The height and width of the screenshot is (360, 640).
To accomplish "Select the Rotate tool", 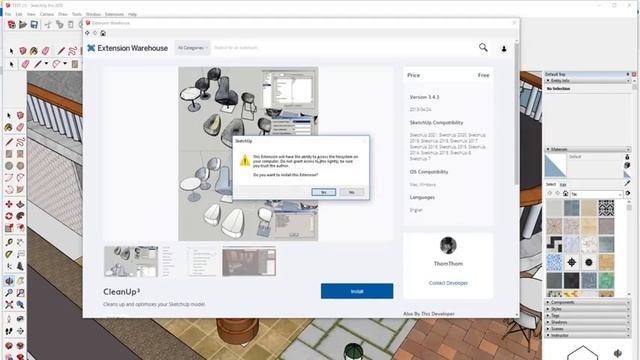I will point(9,216).
